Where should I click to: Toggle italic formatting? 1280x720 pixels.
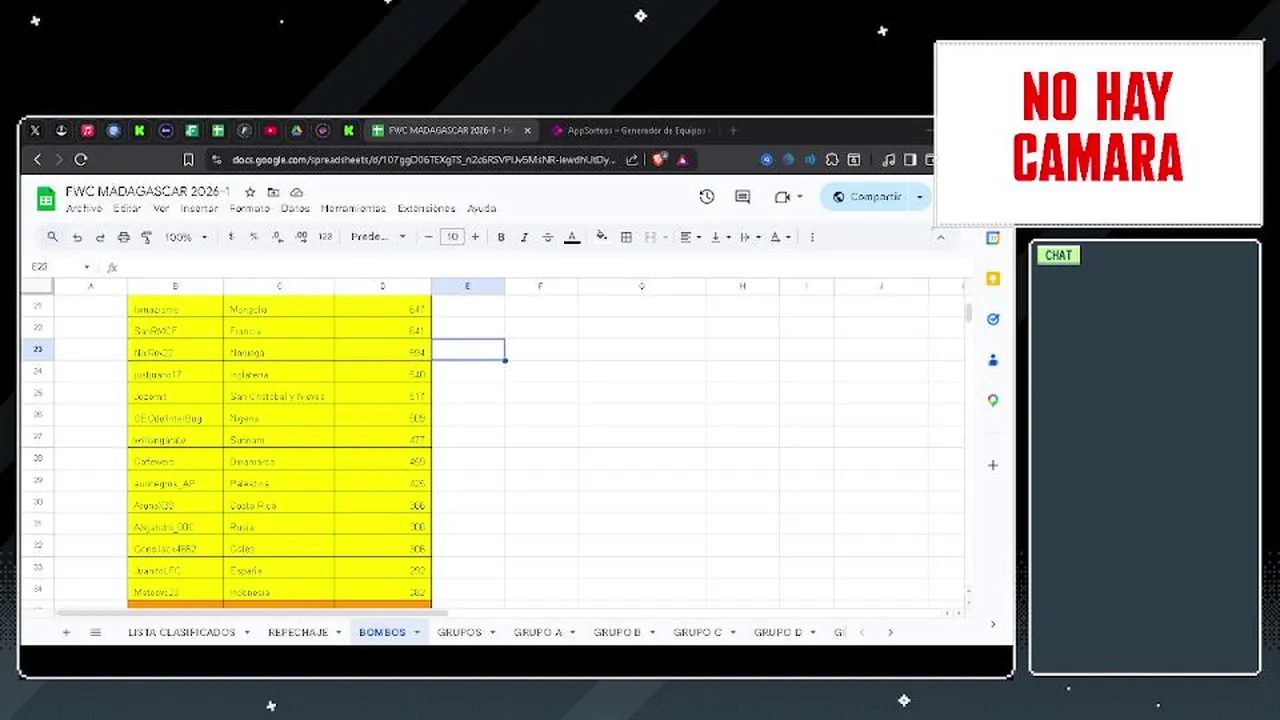[x=524, y=237]
